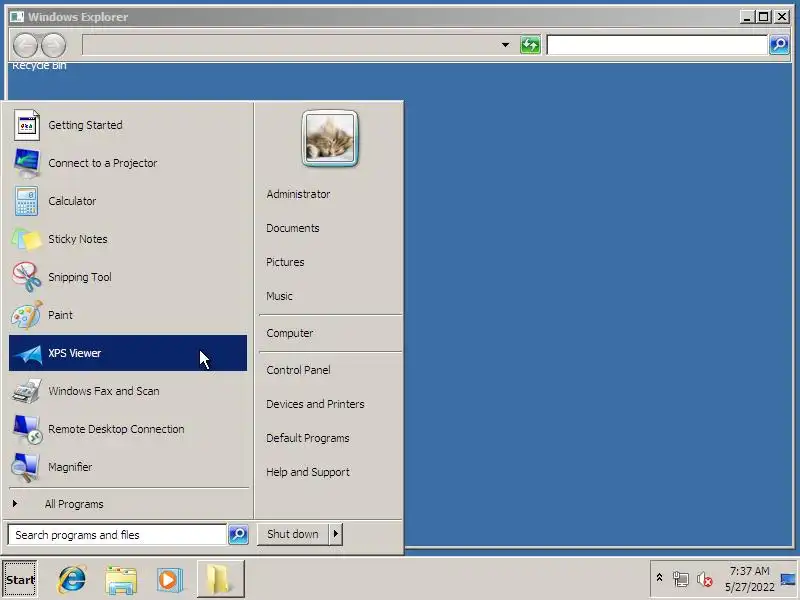The width and height of the screenshot is (800, 600).
Task: Click the Show desktop icon in tray
Action: (788, 579)
